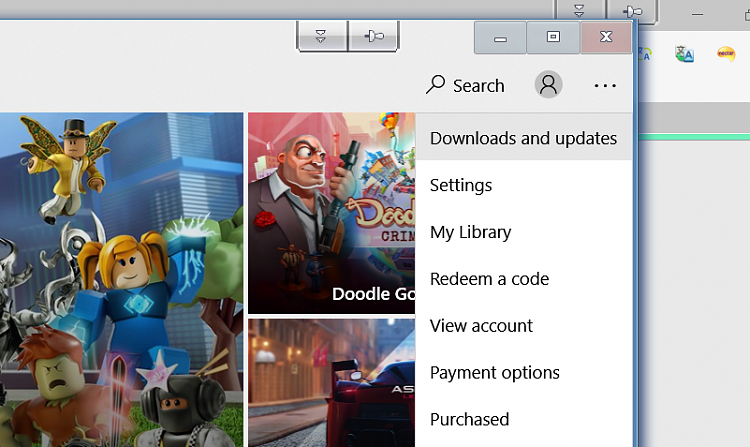Open the Store search
This screenshot has height=447, width=750.
coord(465,86)
